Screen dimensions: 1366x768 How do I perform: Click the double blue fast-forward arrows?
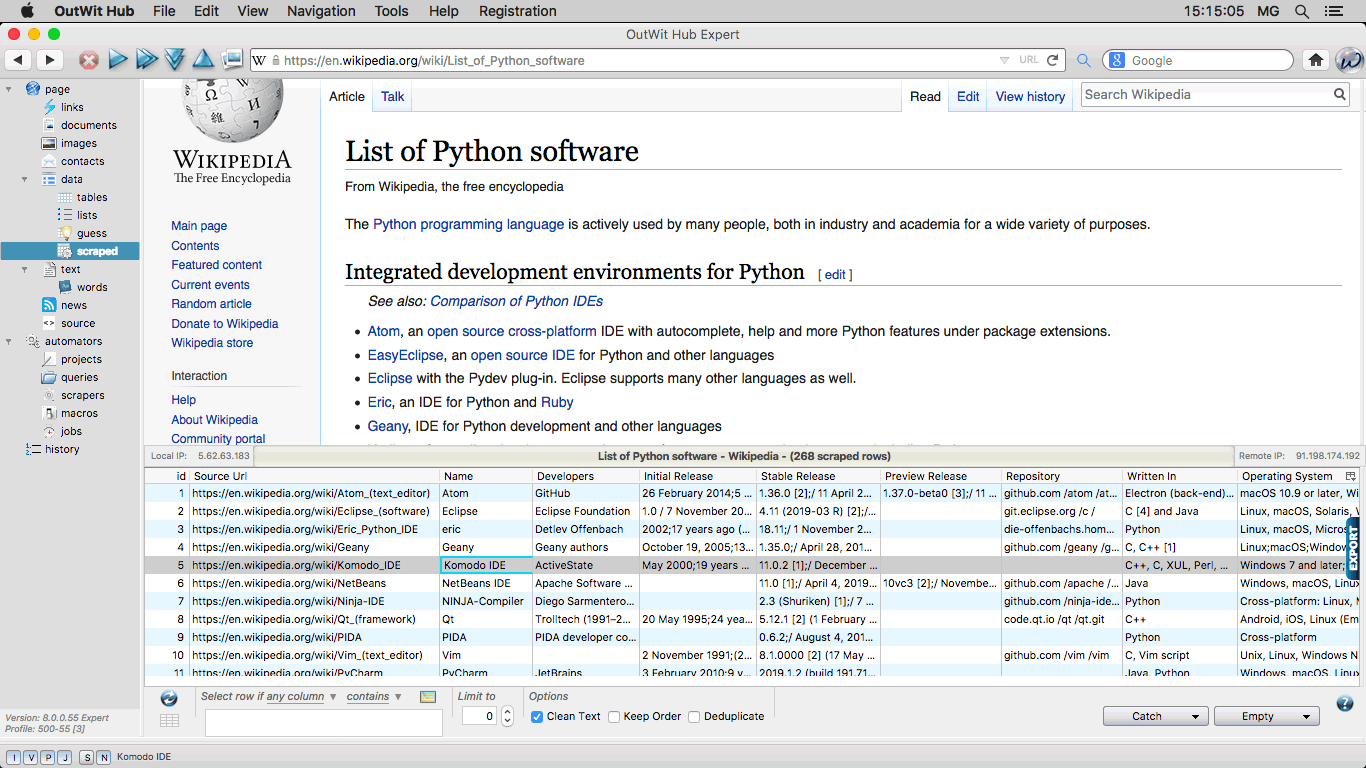tap(147, 60)
